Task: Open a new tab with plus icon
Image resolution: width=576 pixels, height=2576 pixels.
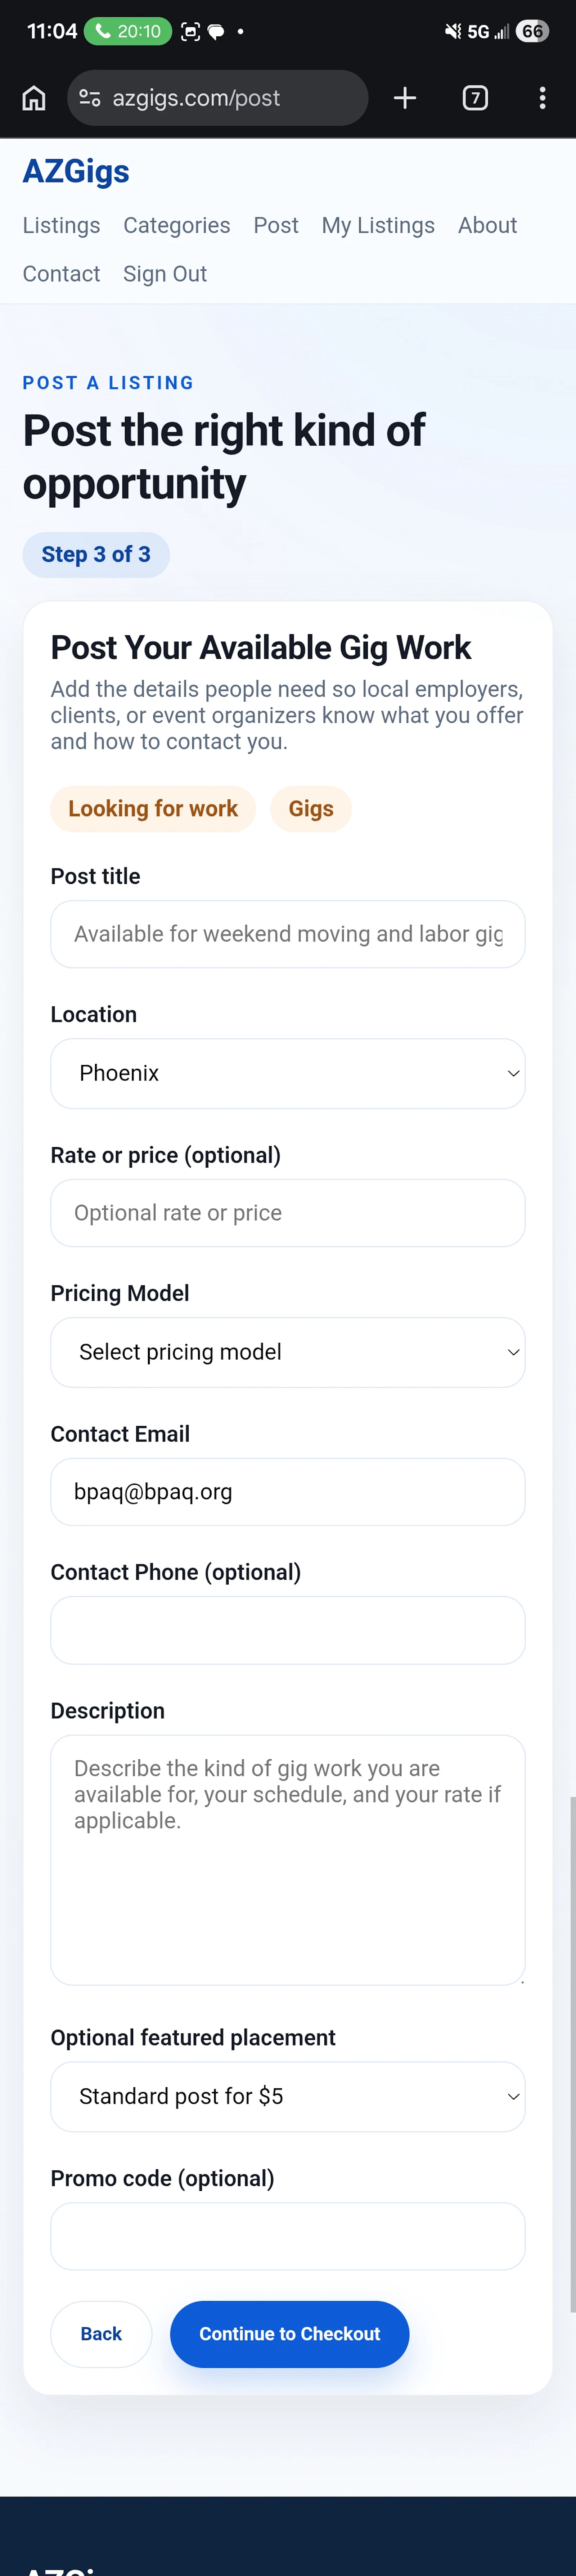Action: (x=405, y=98)
